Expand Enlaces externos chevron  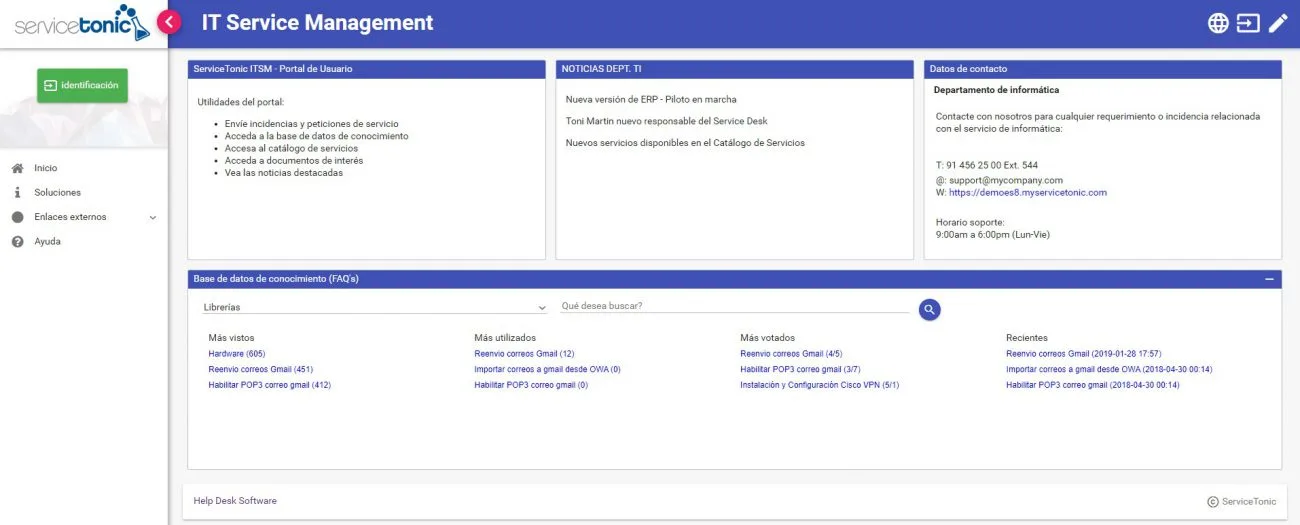click(153, 217)
